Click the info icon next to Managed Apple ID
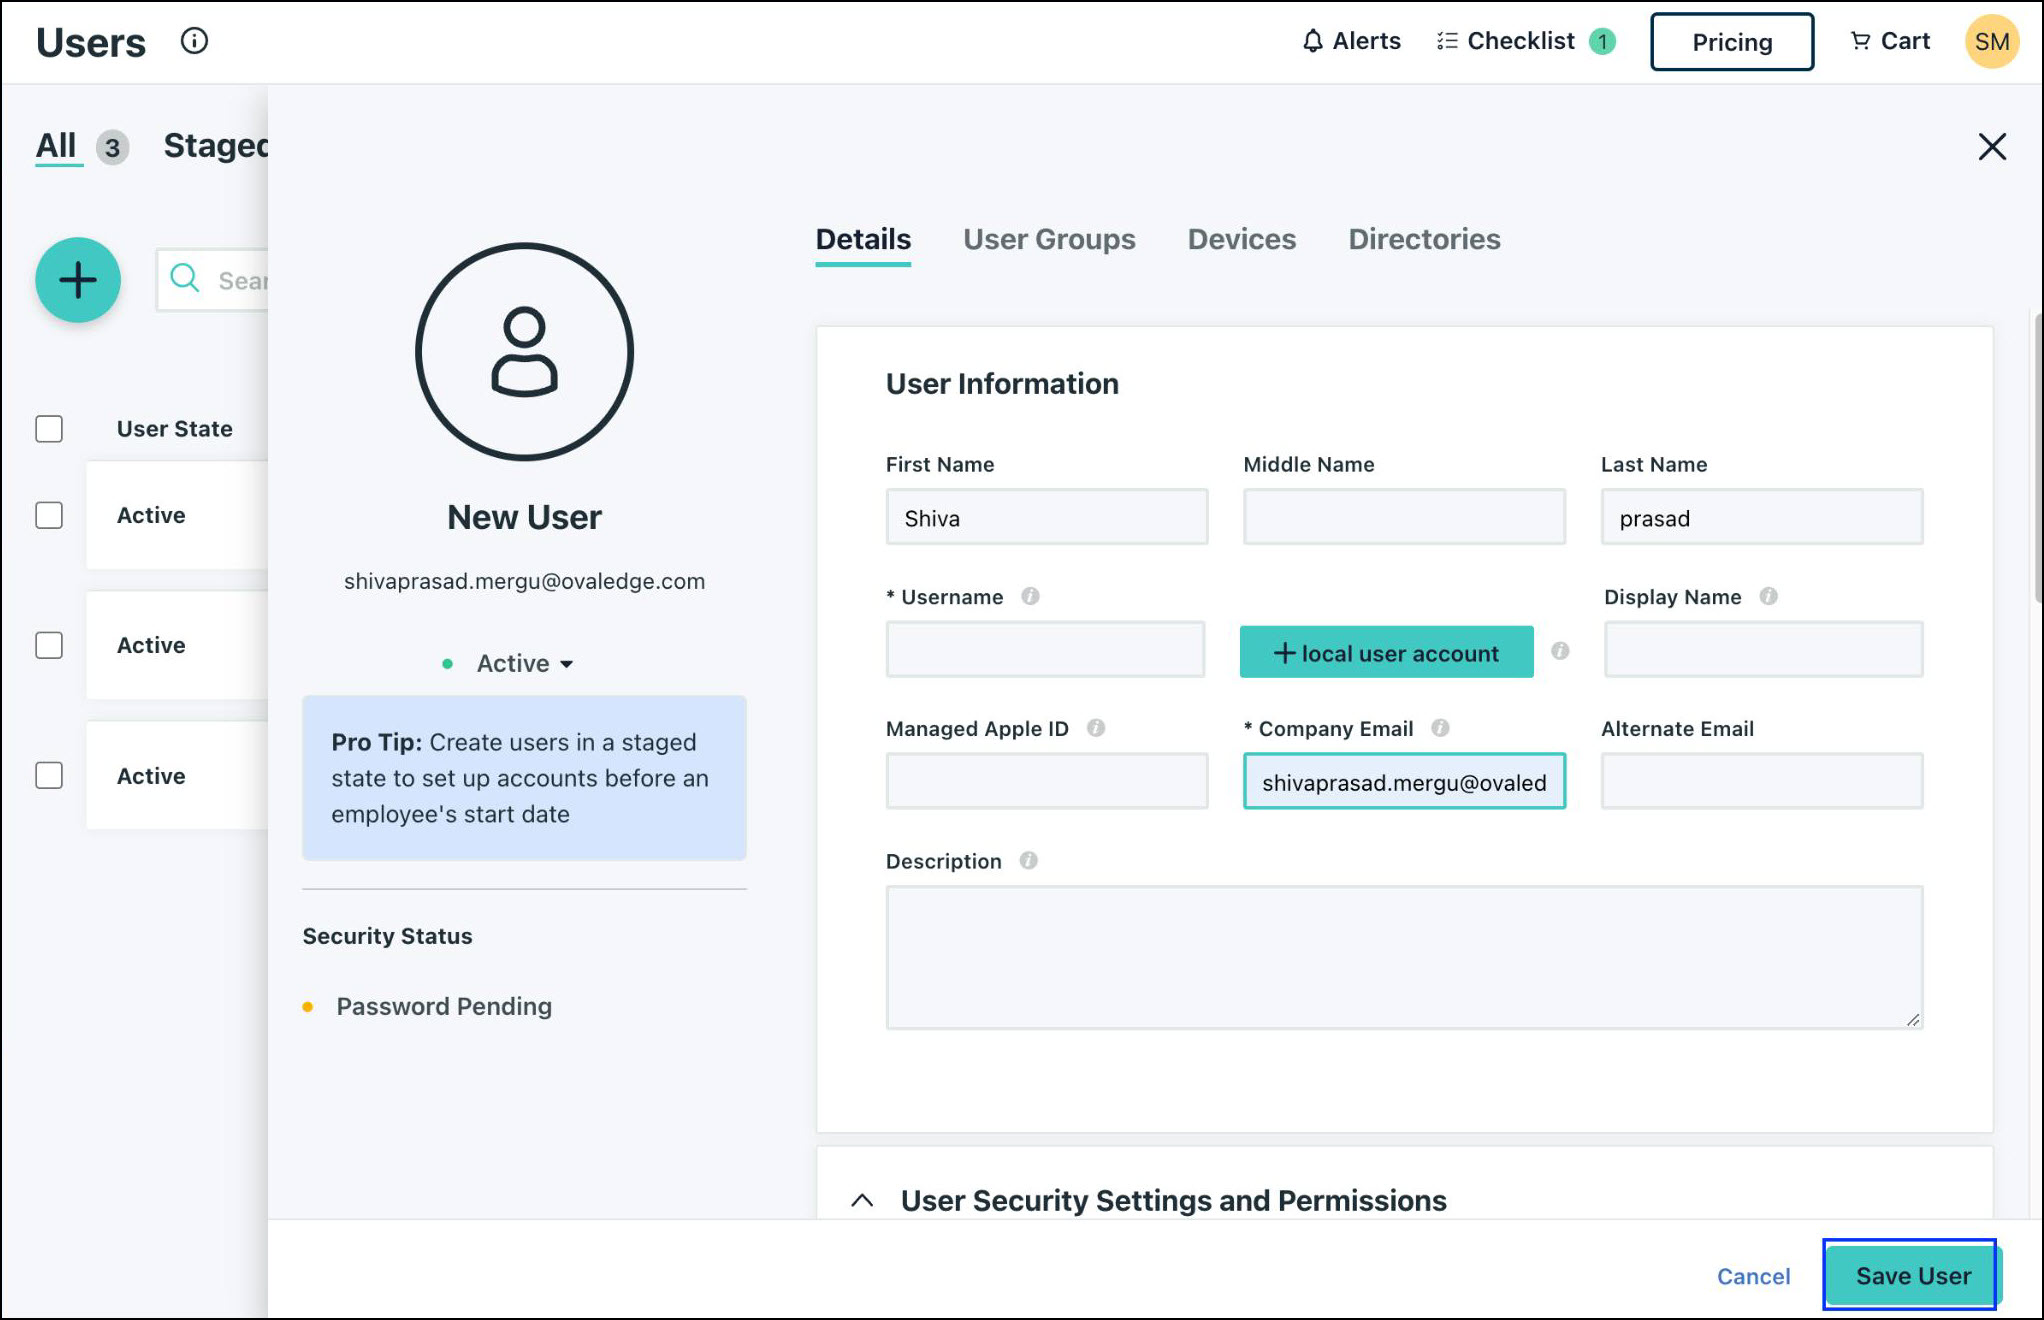The image size is (2044, 1320). pos(1096,728)
